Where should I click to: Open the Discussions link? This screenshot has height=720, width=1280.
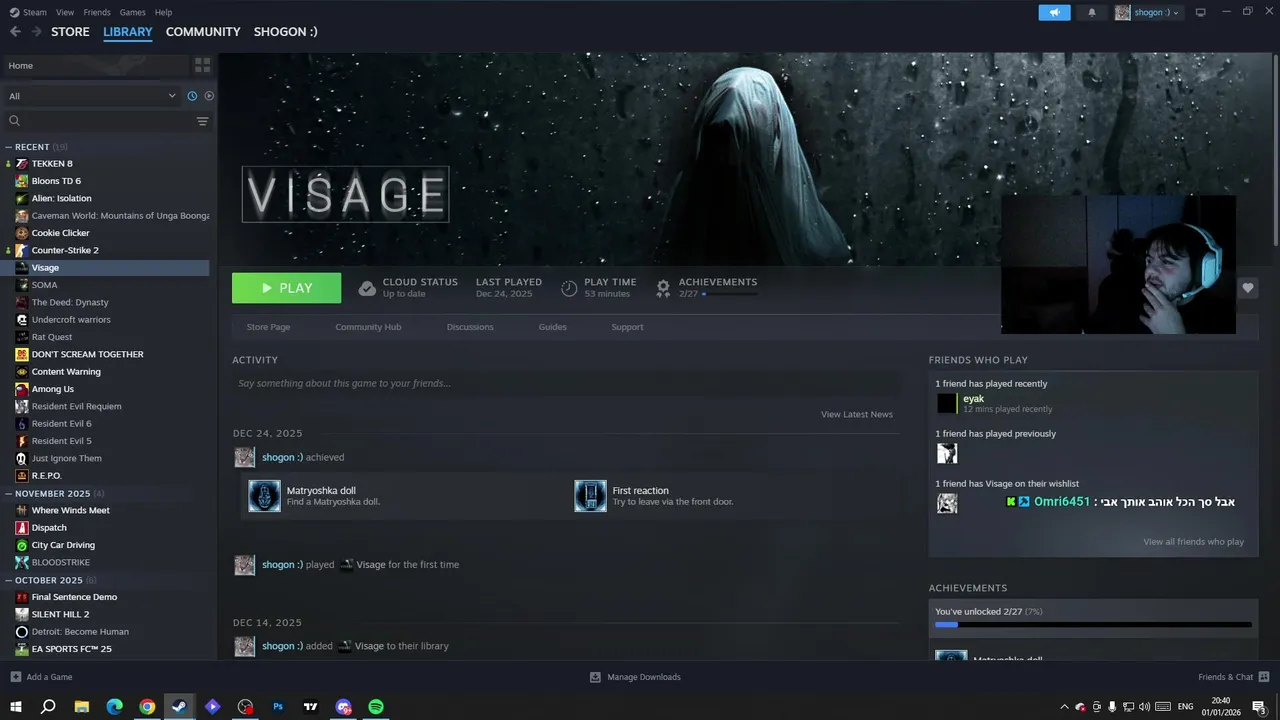pyautogui.click(x=470, y=327)
